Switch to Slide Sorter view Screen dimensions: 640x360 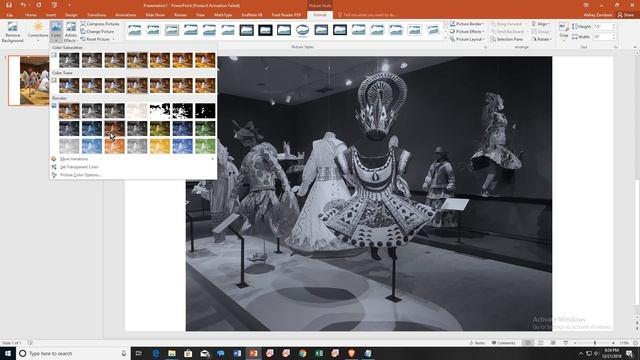[540, 343]
